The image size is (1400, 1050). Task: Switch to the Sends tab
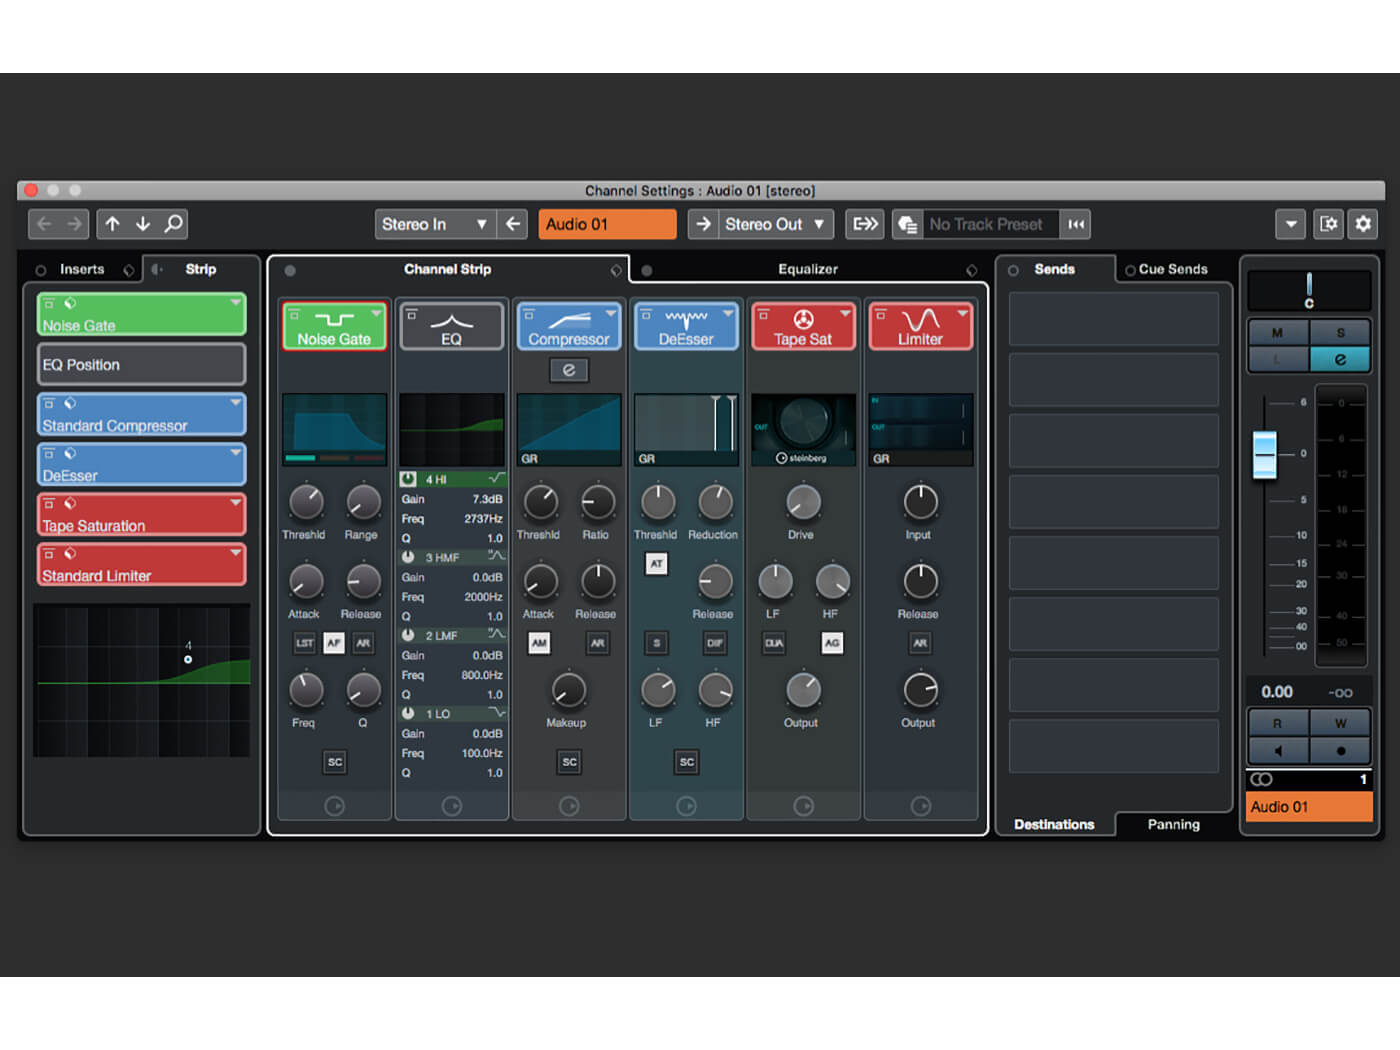[x=1055, y=269]
